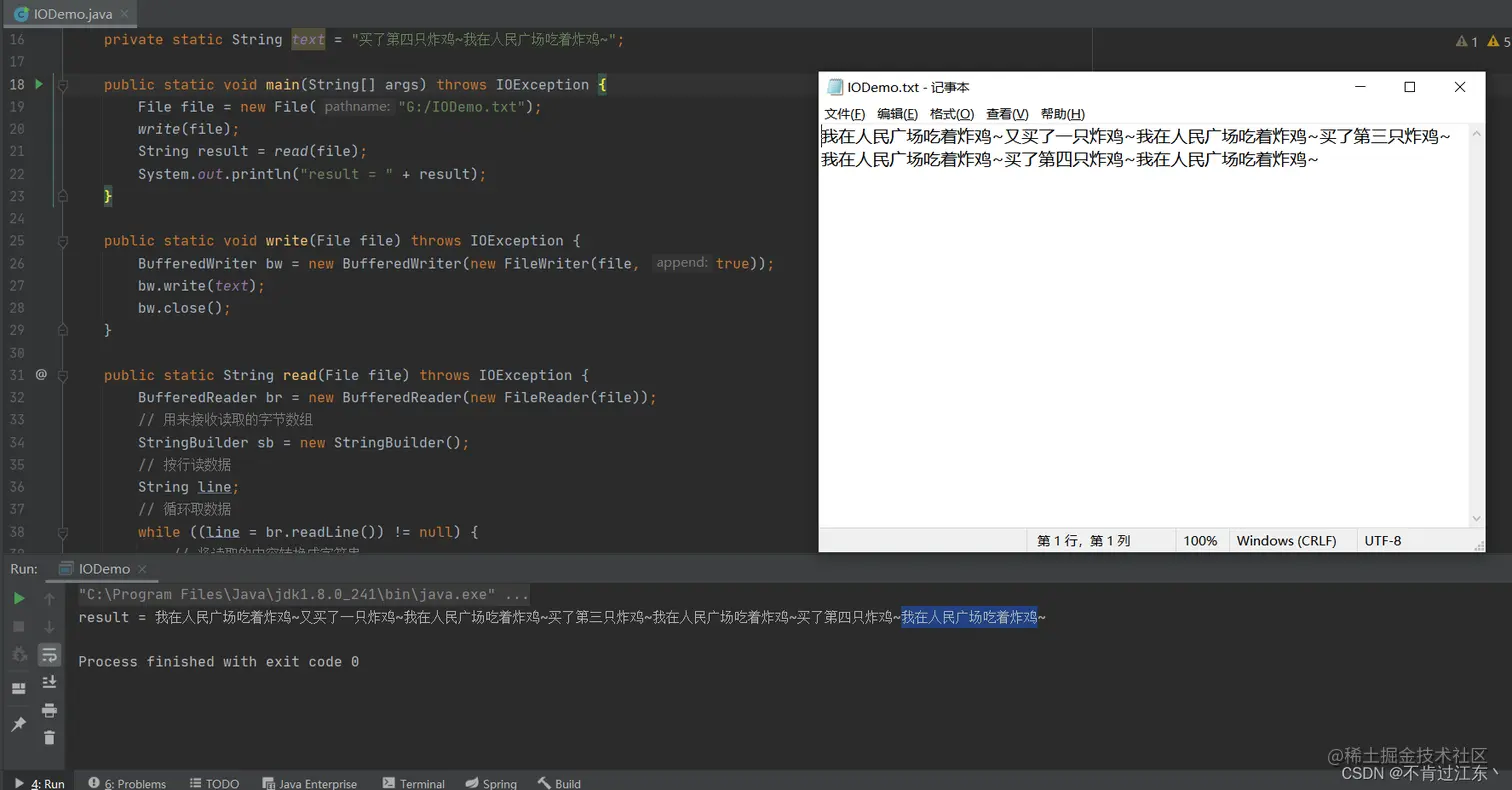Open the Build tool window
The width and height of the screenshot is (1512, 790).
pos(559,783)
